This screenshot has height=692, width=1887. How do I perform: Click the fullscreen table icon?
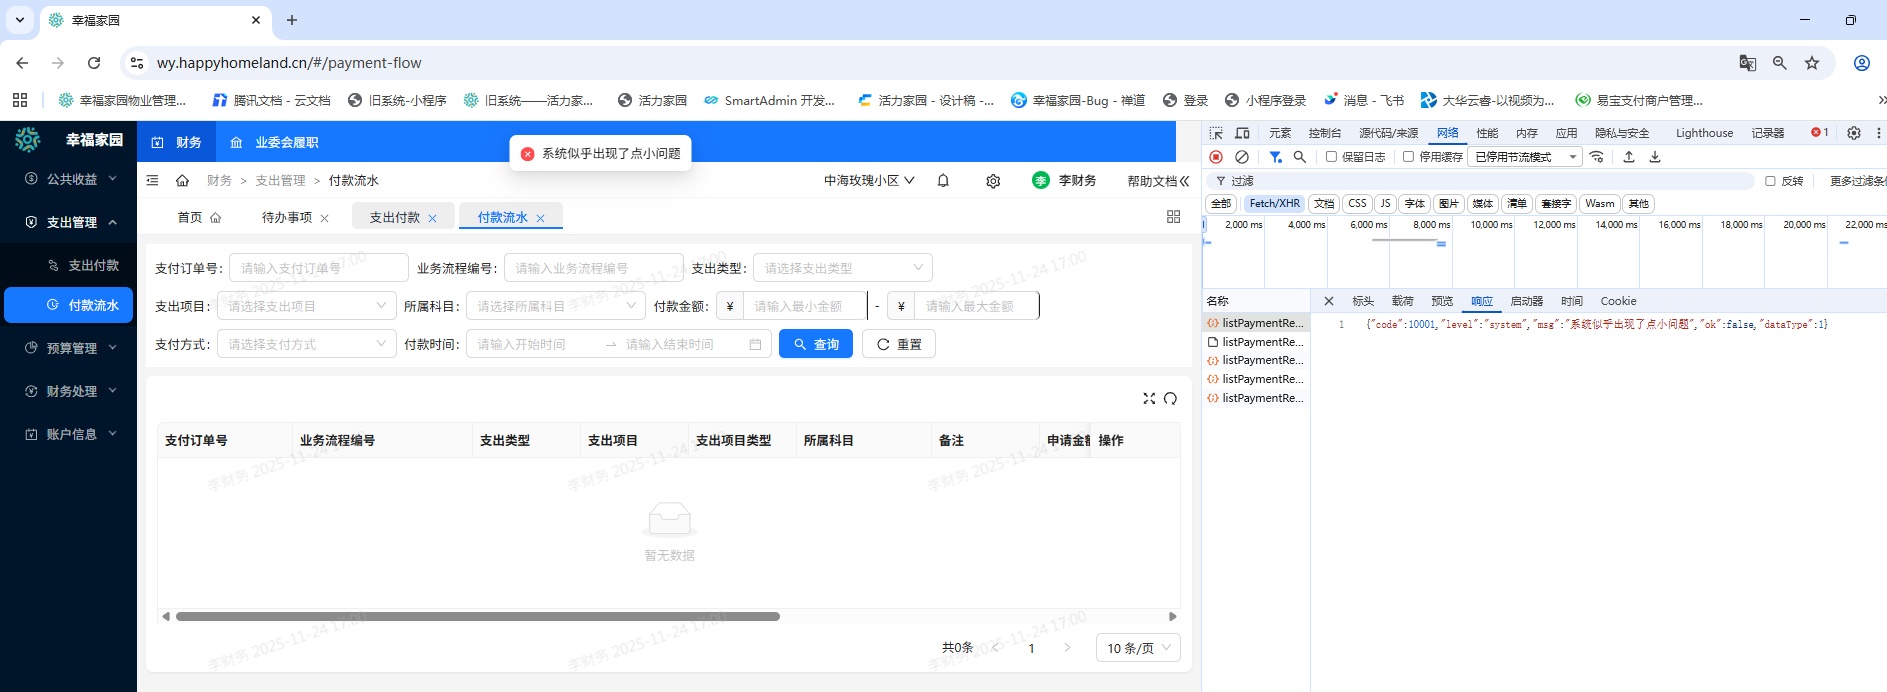pos(1149,398)
